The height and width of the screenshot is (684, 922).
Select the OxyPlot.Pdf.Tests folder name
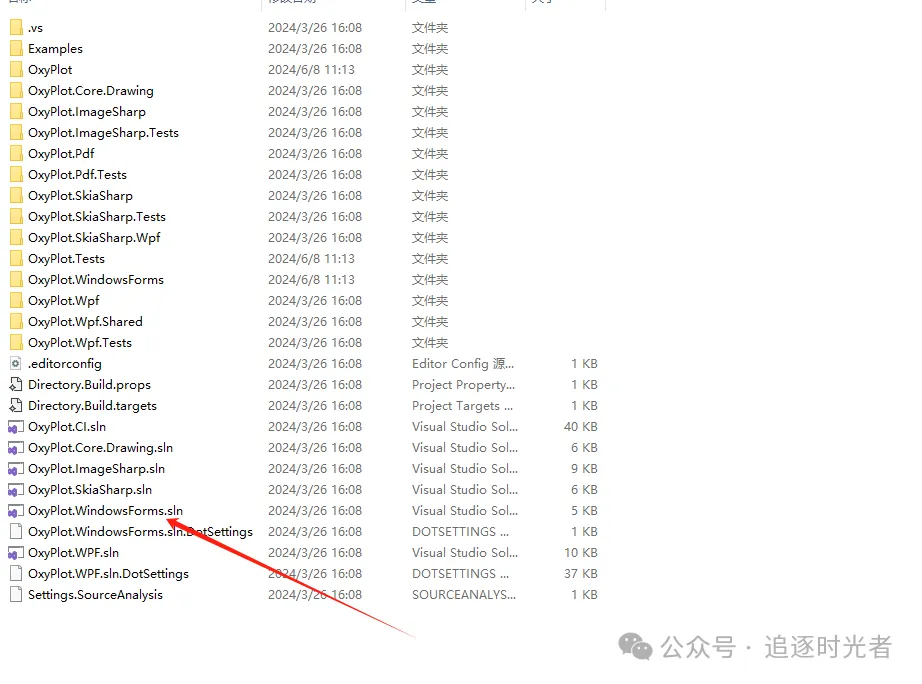[x=77, y=175]
